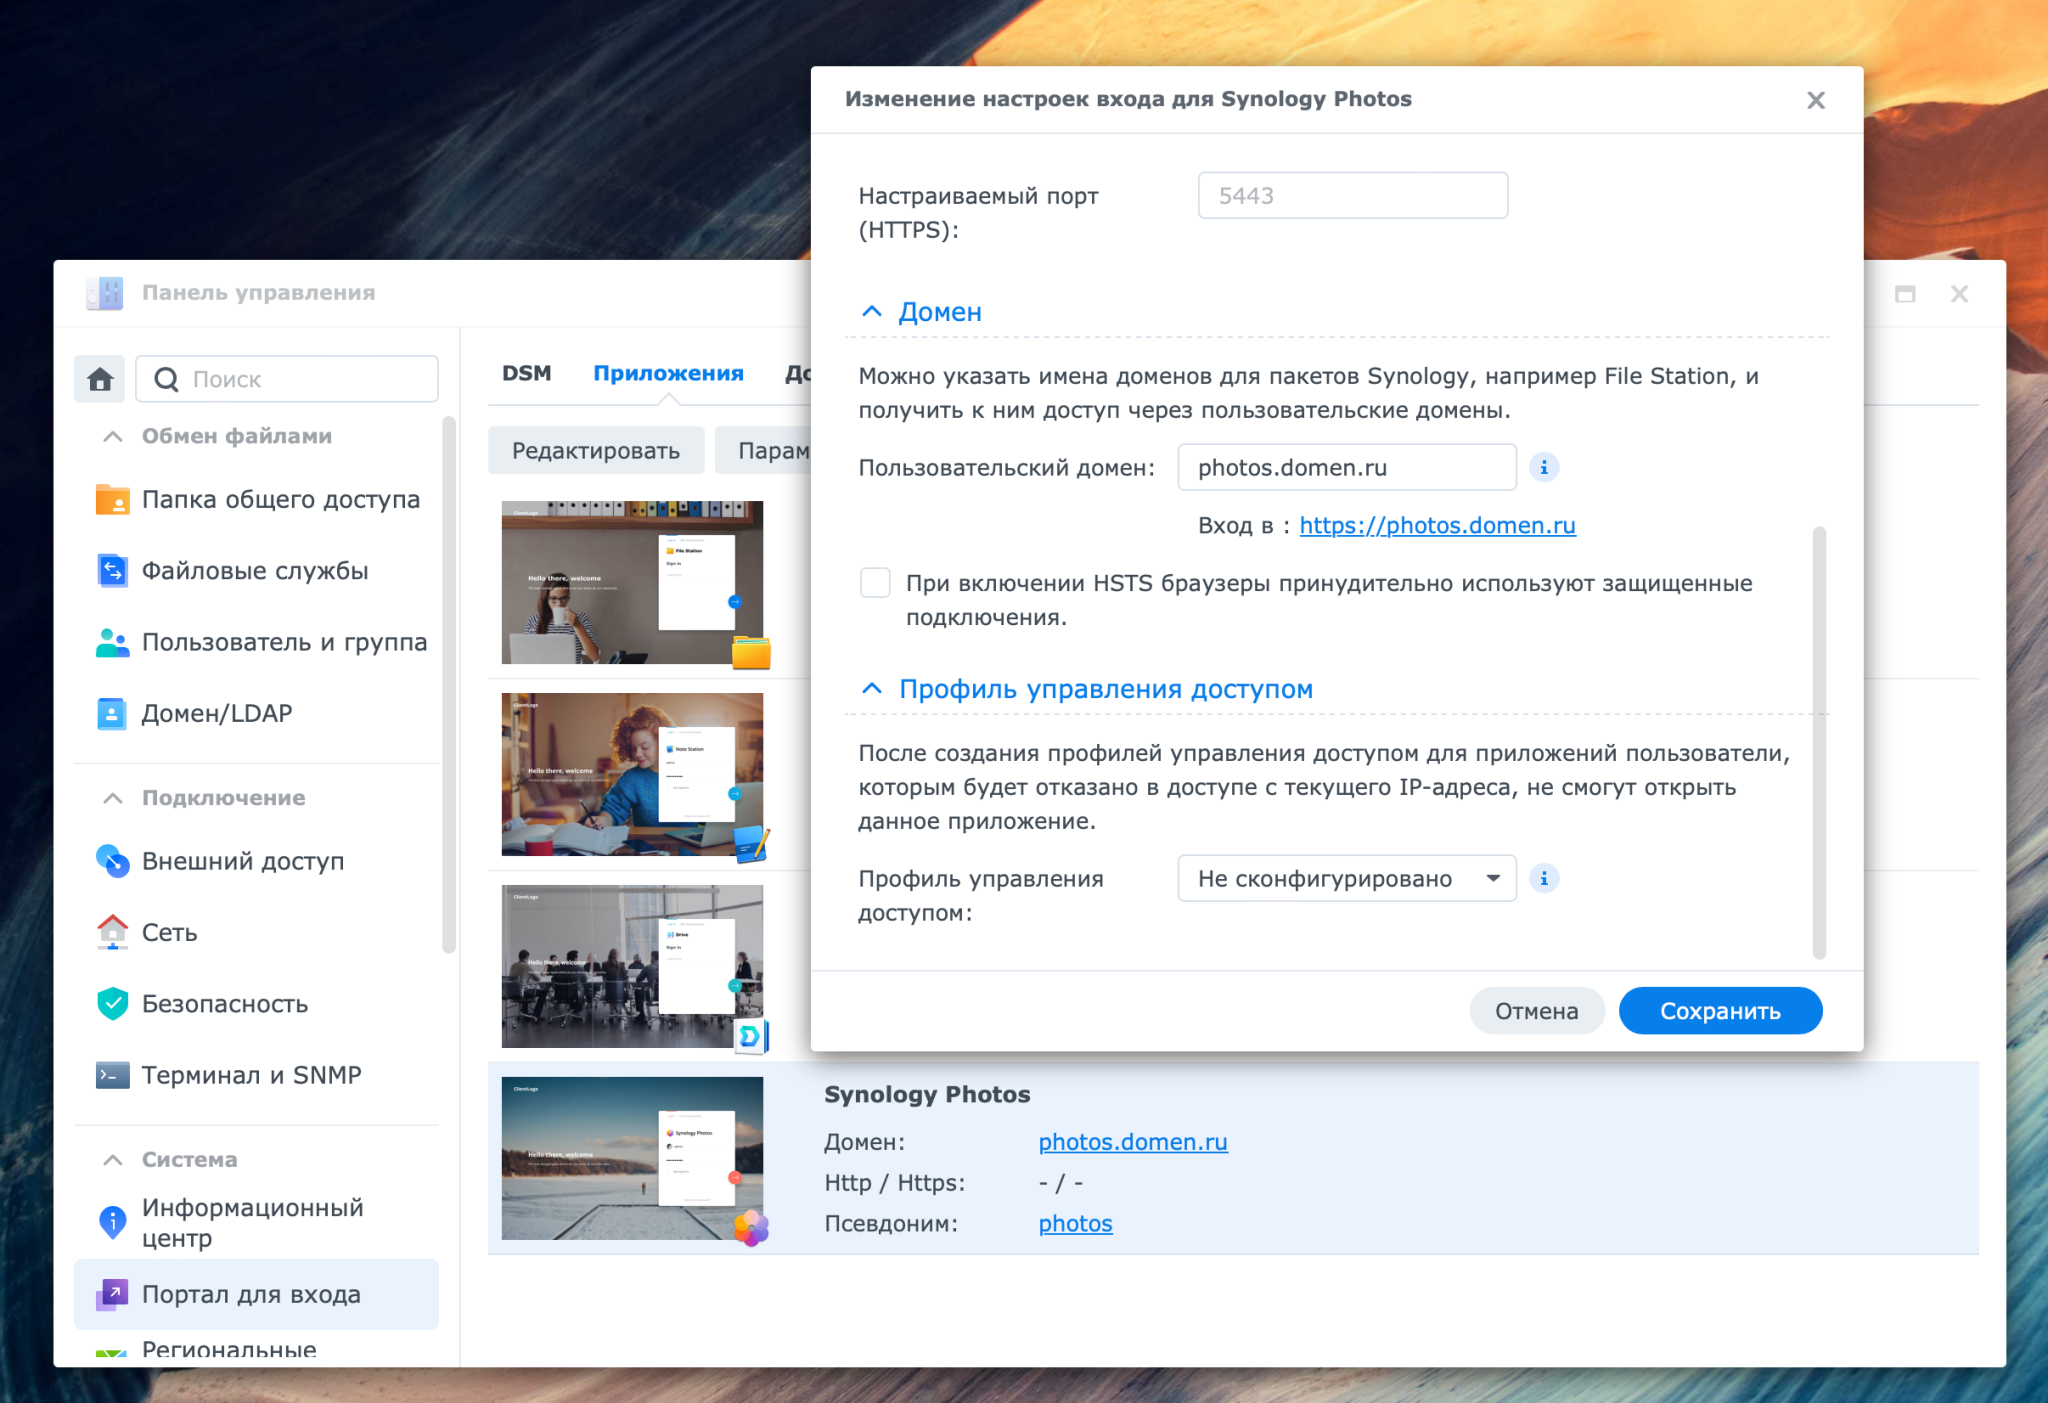Maximize the Панель управления window
2048x1403 pixels.
(1905, 294)
